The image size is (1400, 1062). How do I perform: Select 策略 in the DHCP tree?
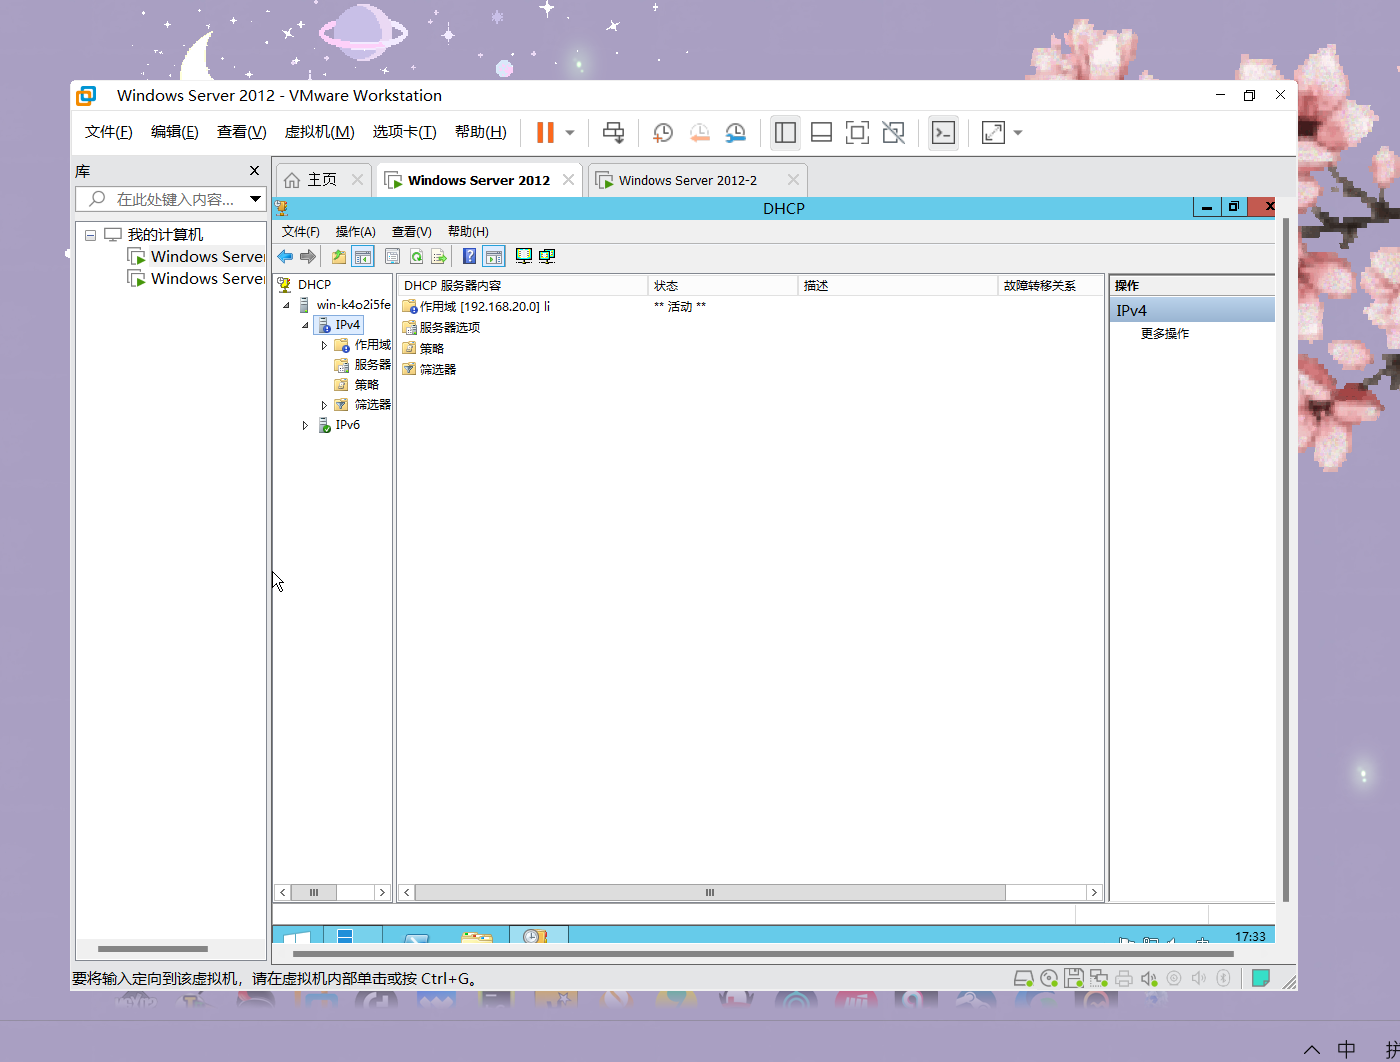[366, 385]
